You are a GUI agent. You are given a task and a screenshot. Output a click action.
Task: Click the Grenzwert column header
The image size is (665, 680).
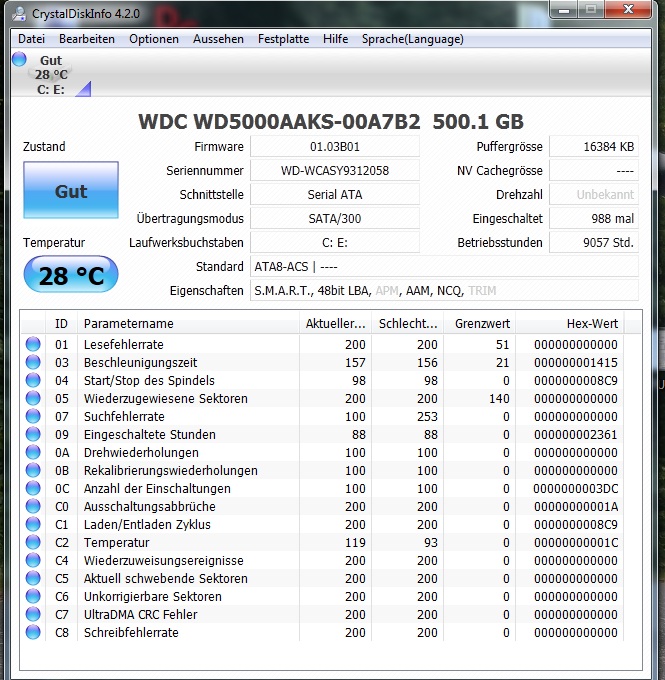(x=479, y=324)
